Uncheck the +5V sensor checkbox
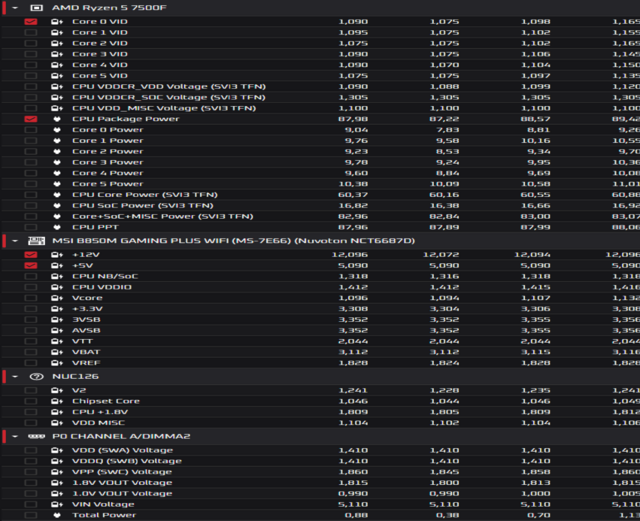 pyautogui.click(x=31, y=265)
